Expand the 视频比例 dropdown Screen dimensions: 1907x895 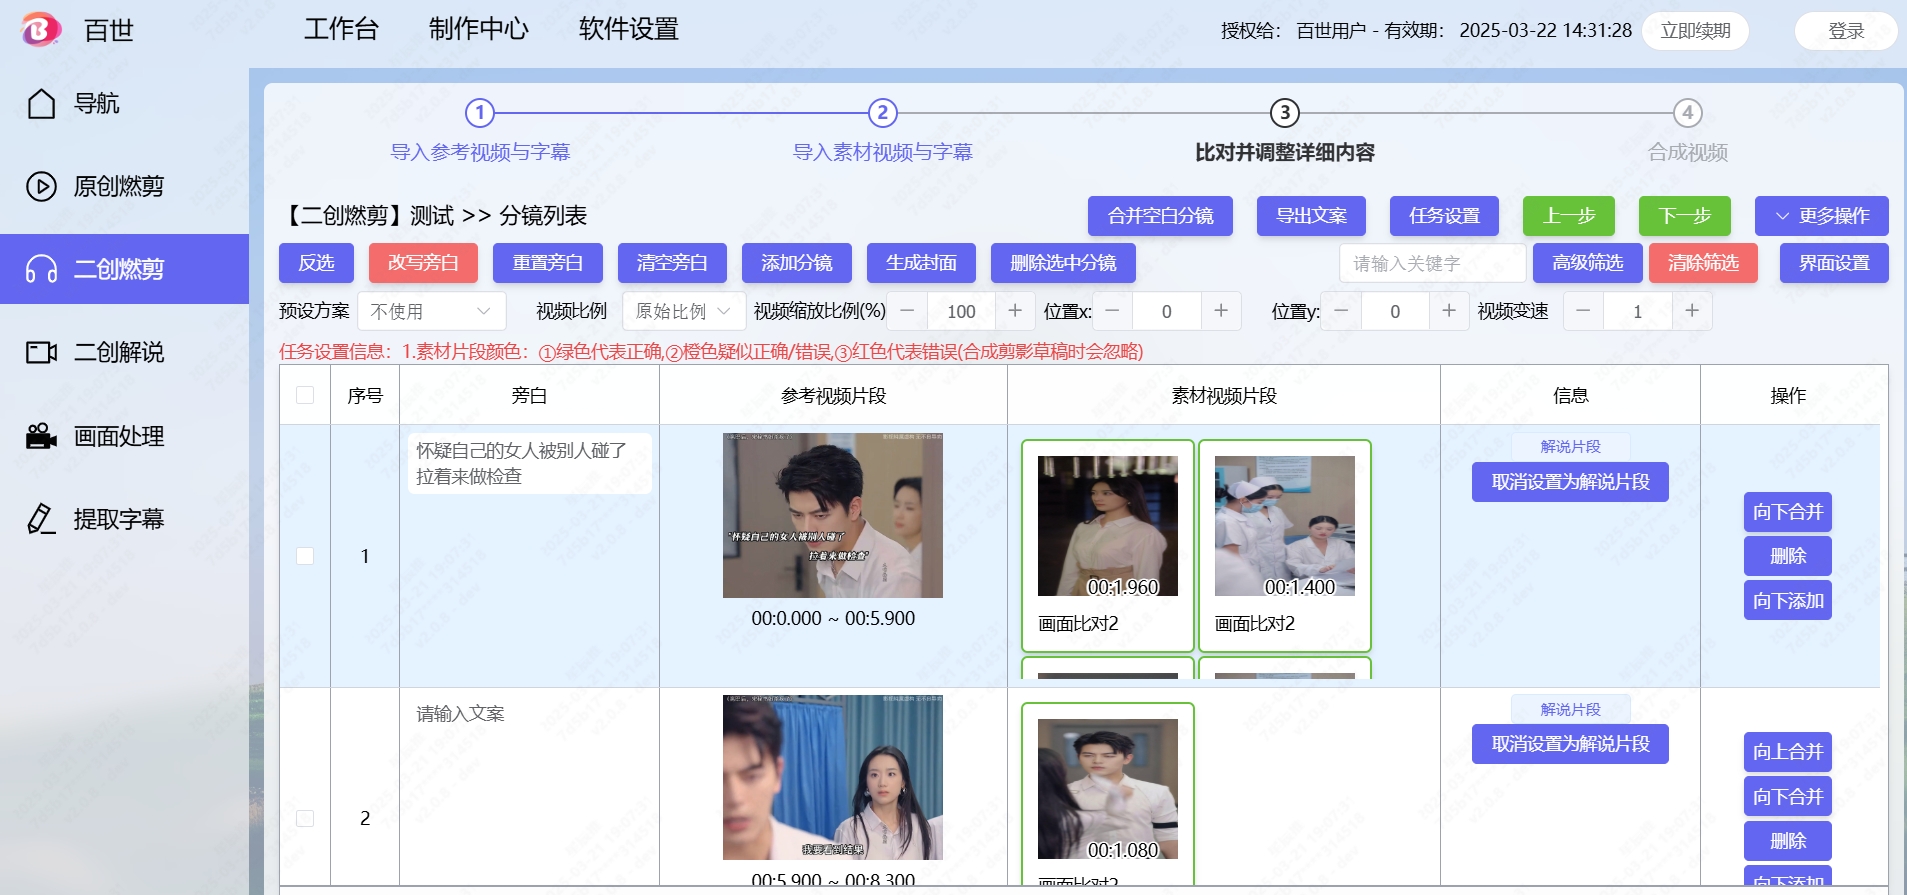point(683,311)
